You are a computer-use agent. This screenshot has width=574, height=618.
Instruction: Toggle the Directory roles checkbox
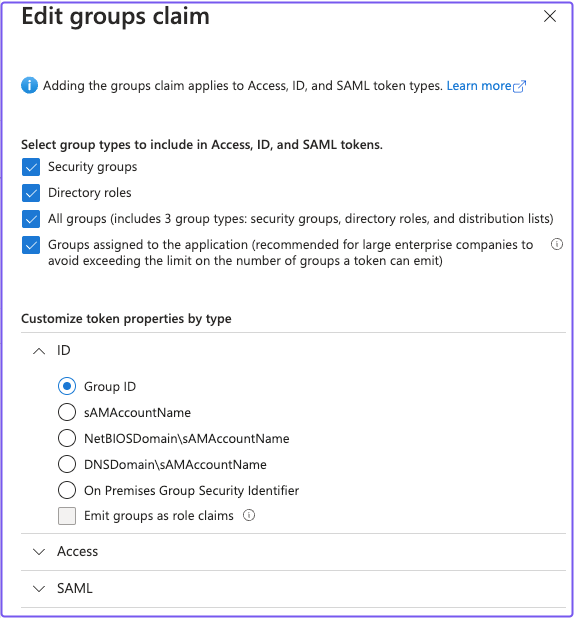(x=31, y=193)
